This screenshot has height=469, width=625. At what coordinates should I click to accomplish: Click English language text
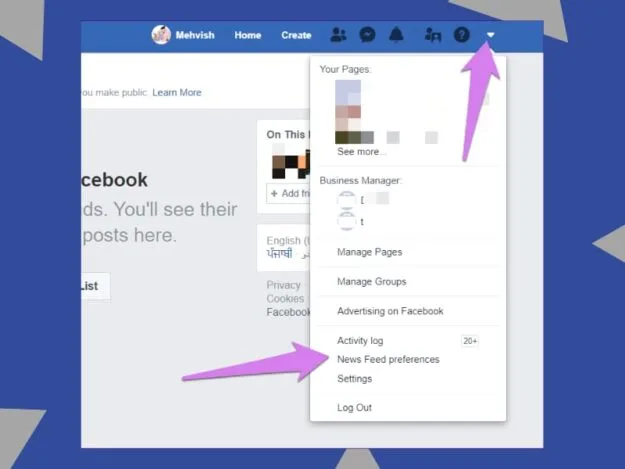(287, 241)
